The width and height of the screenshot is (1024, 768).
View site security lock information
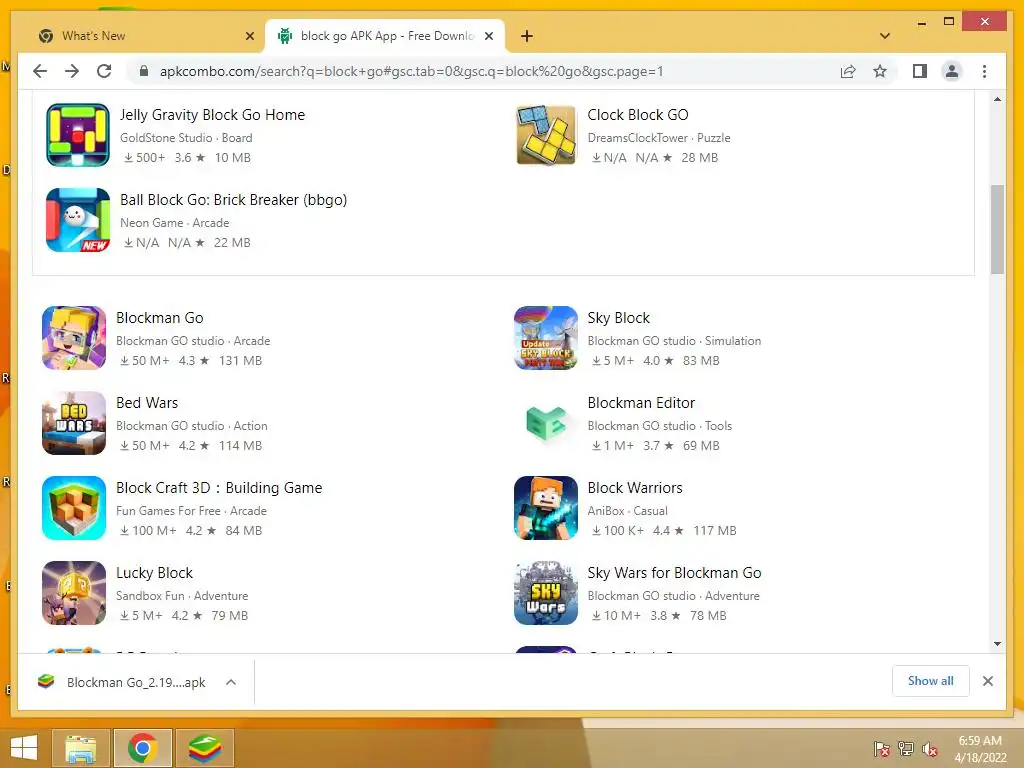coord(144,71)
